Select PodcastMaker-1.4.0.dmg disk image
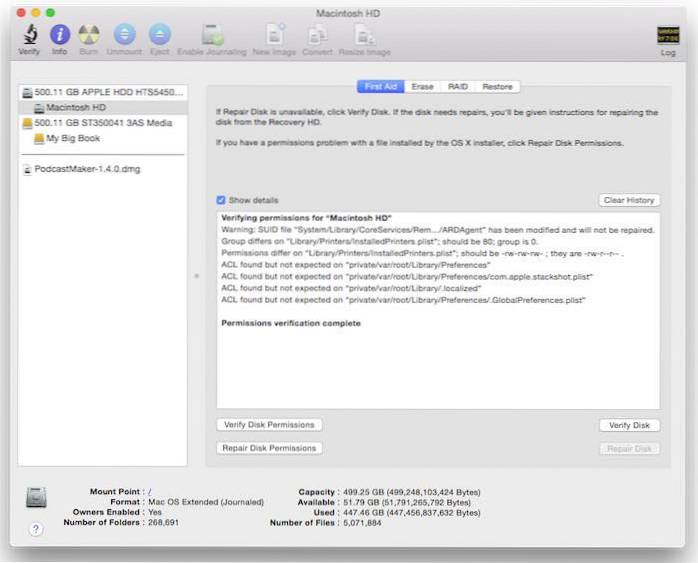 [87, 169]
